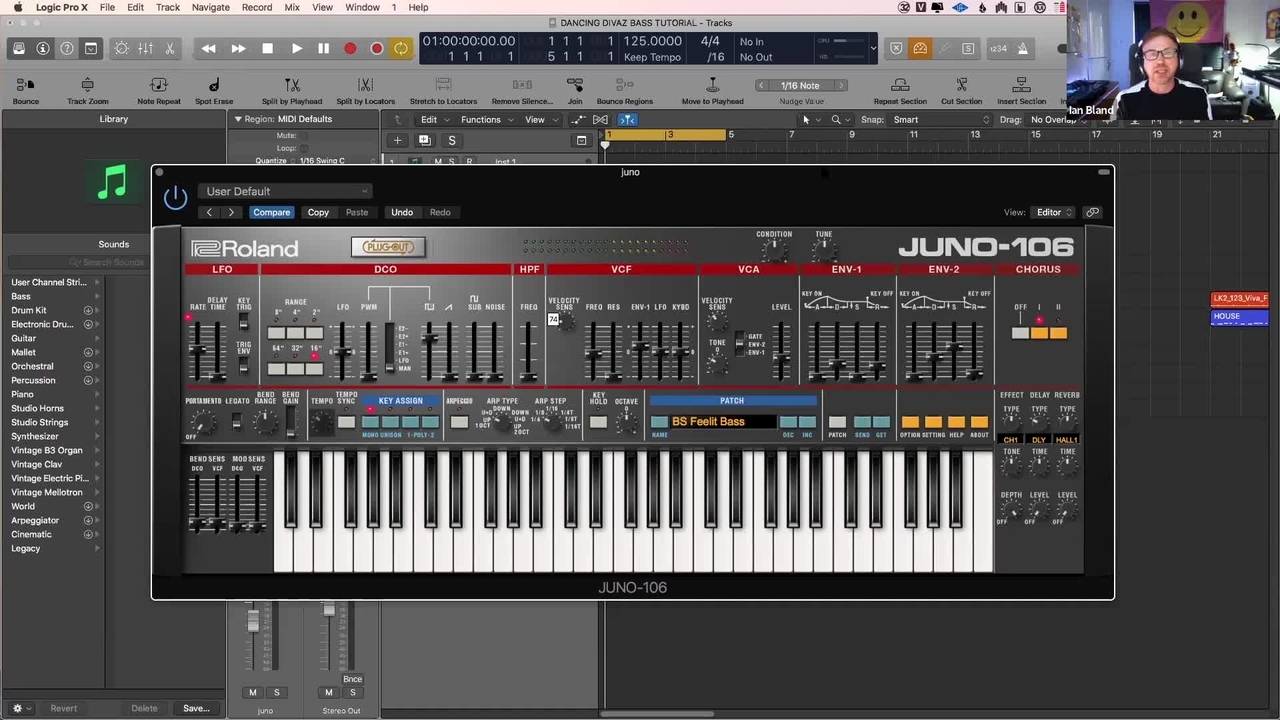Toggle the Juno plugin power button
Screen dimensions: 1280x720
(175, 197)
